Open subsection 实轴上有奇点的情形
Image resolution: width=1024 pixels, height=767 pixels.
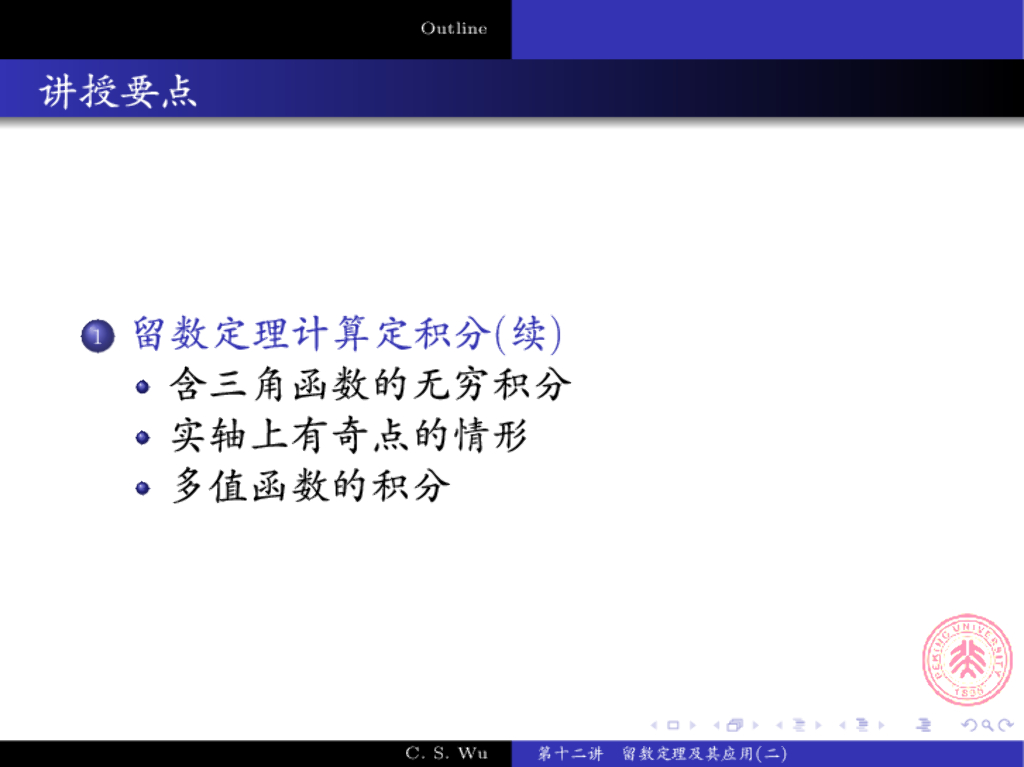[349, 435]
